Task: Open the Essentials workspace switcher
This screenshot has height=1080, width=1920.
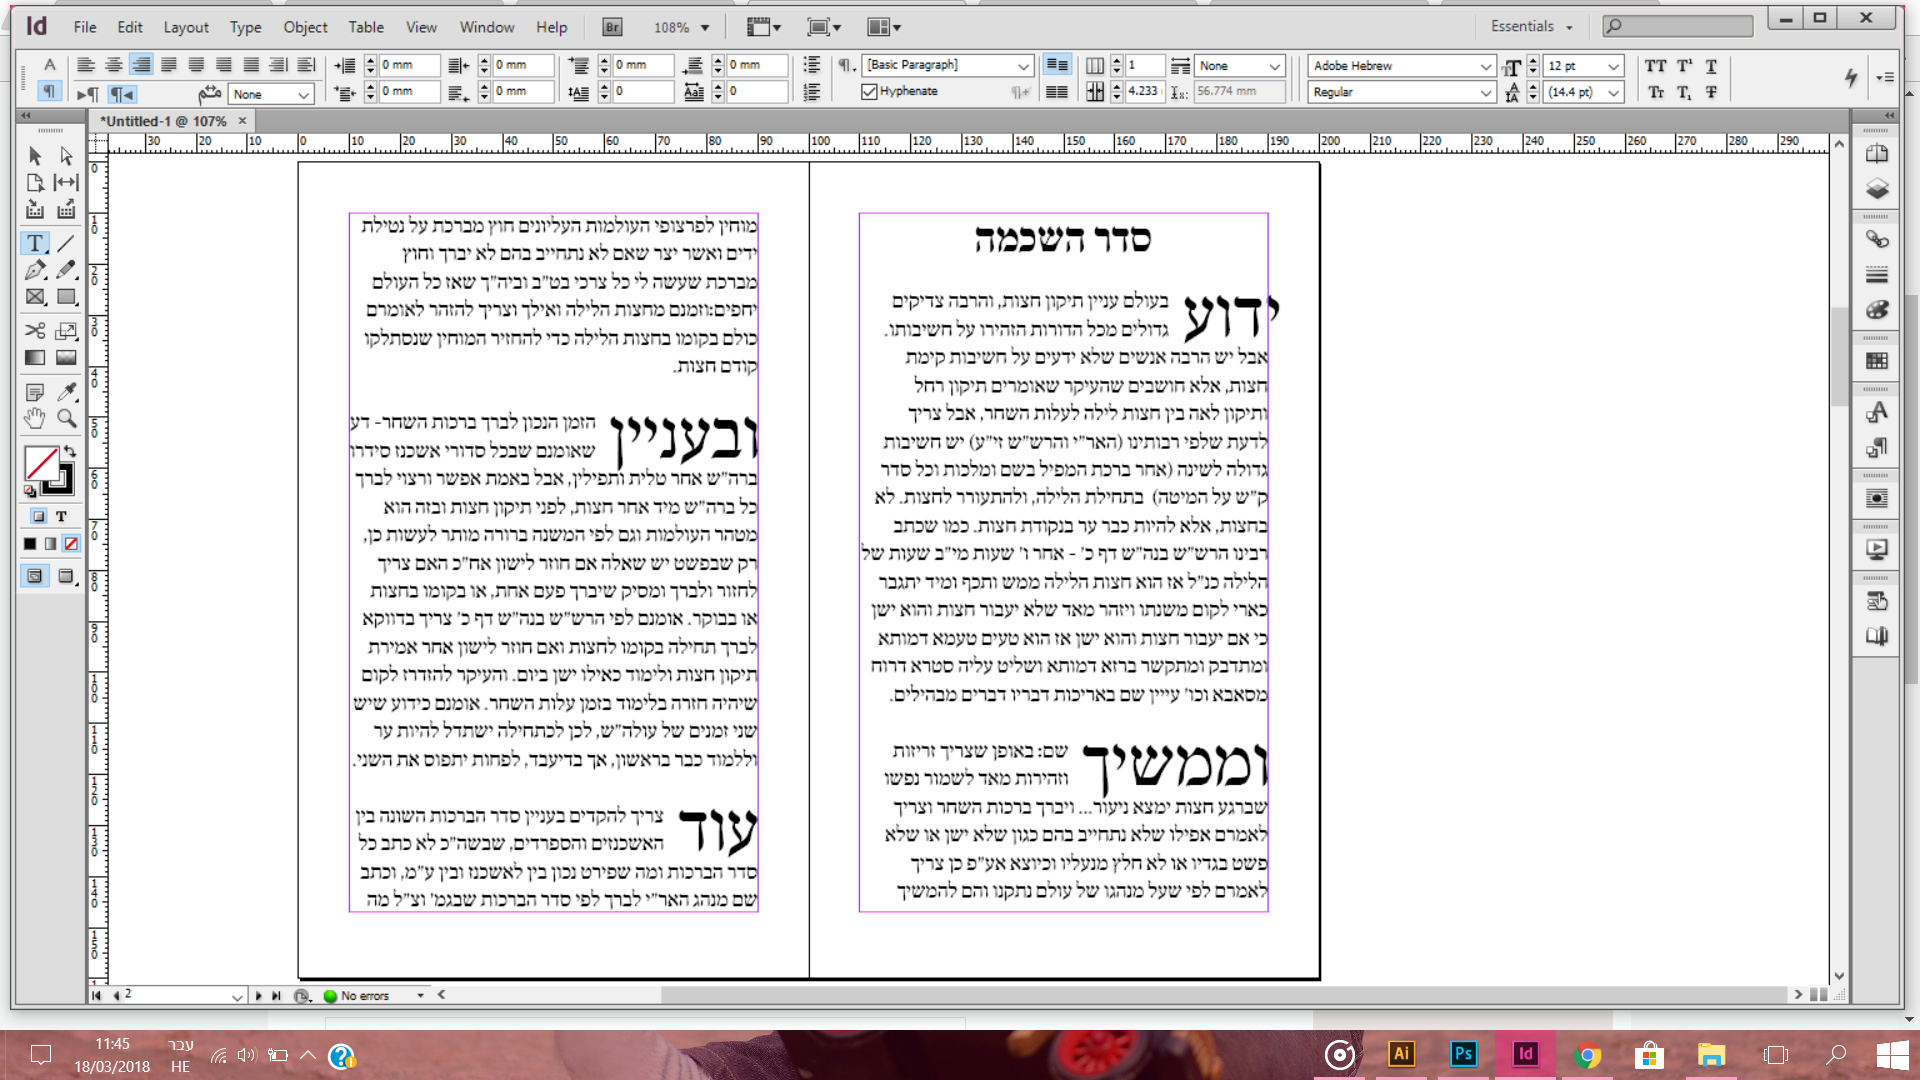Action: coord(1531,27)
